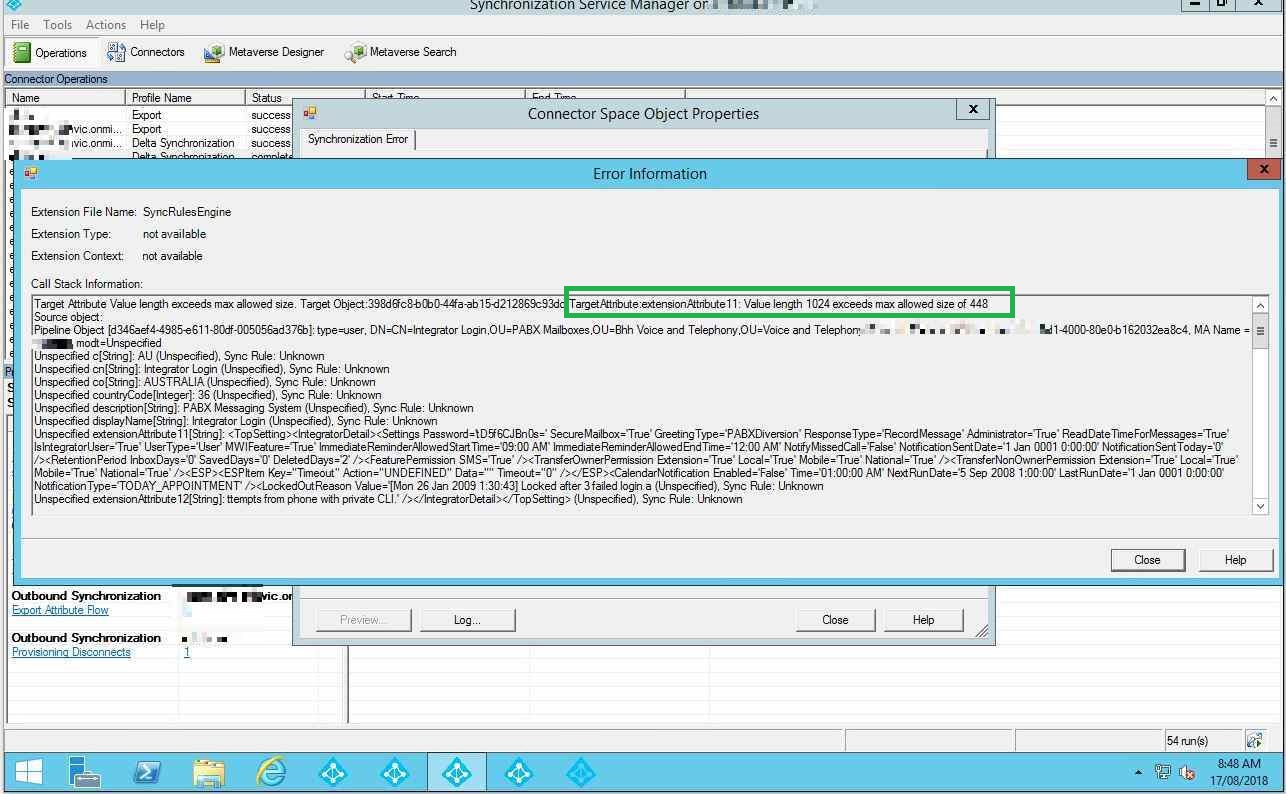Sort by the Profile Name column header
The image size is (1286, 794).
[x=186, y=98]
